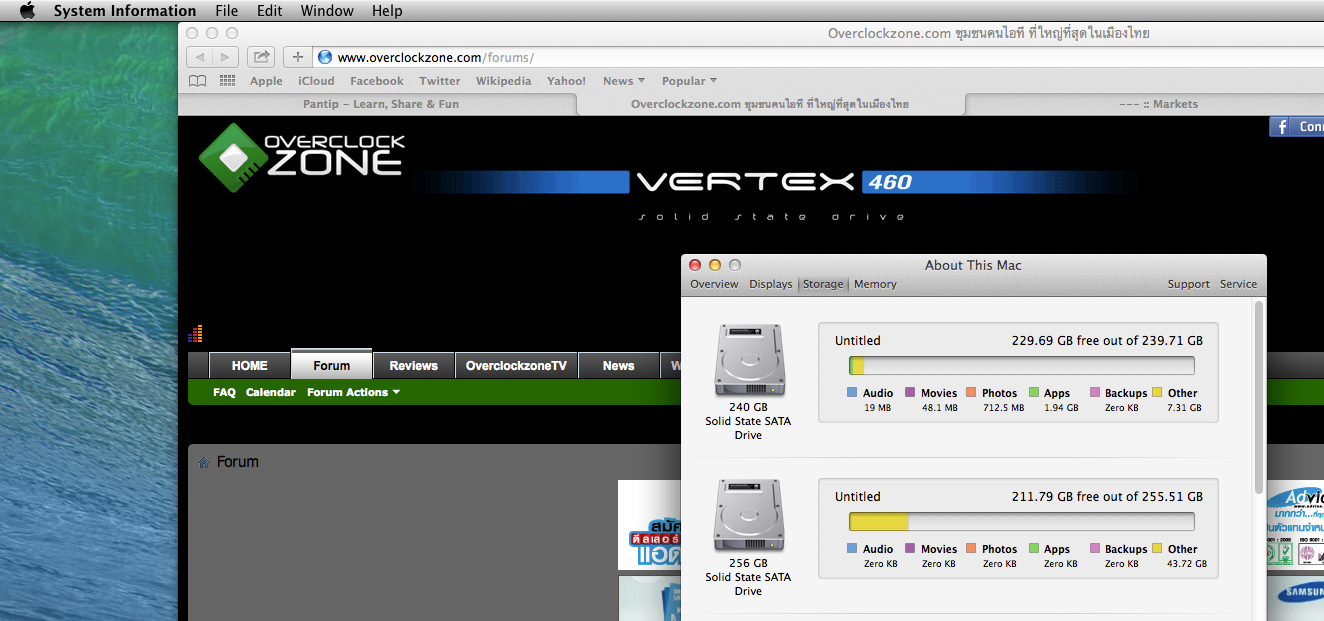Switch to Overview in About This Mac
This screenshot has height=621, width=1324.
tap(714, 284)
